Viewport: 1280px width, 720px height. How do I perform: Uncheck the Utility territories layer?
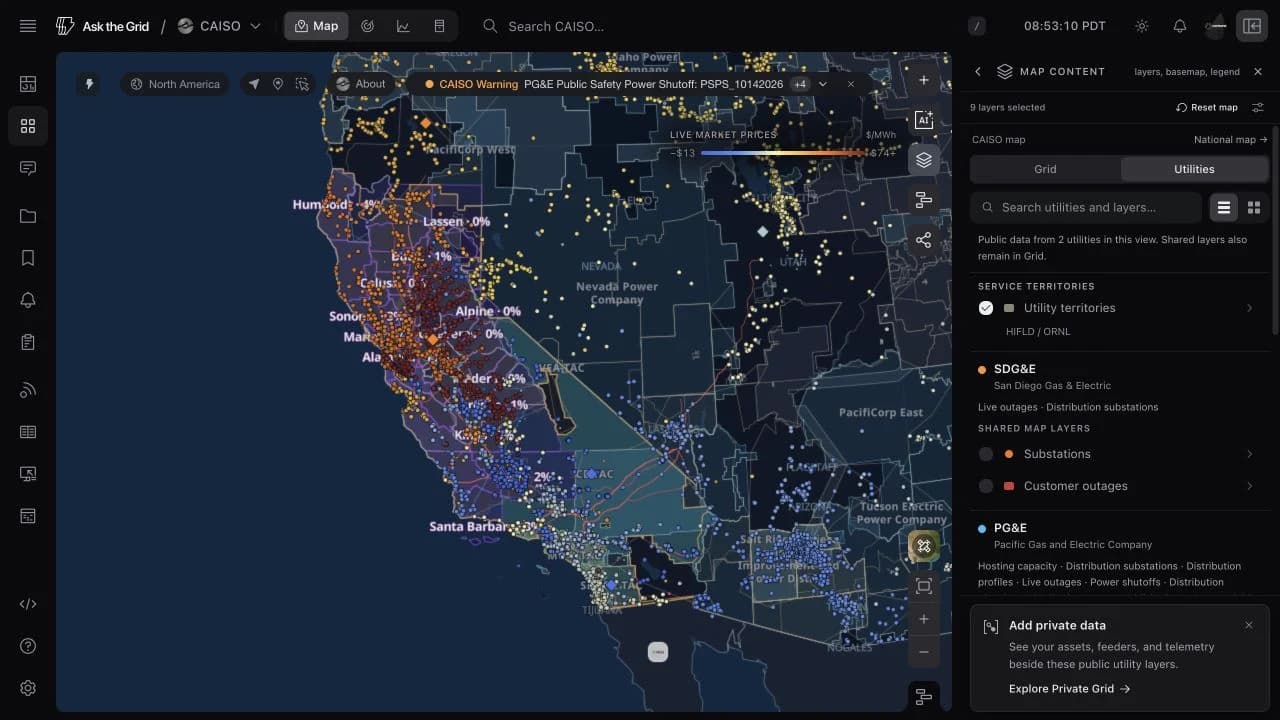tap(986, 308)
